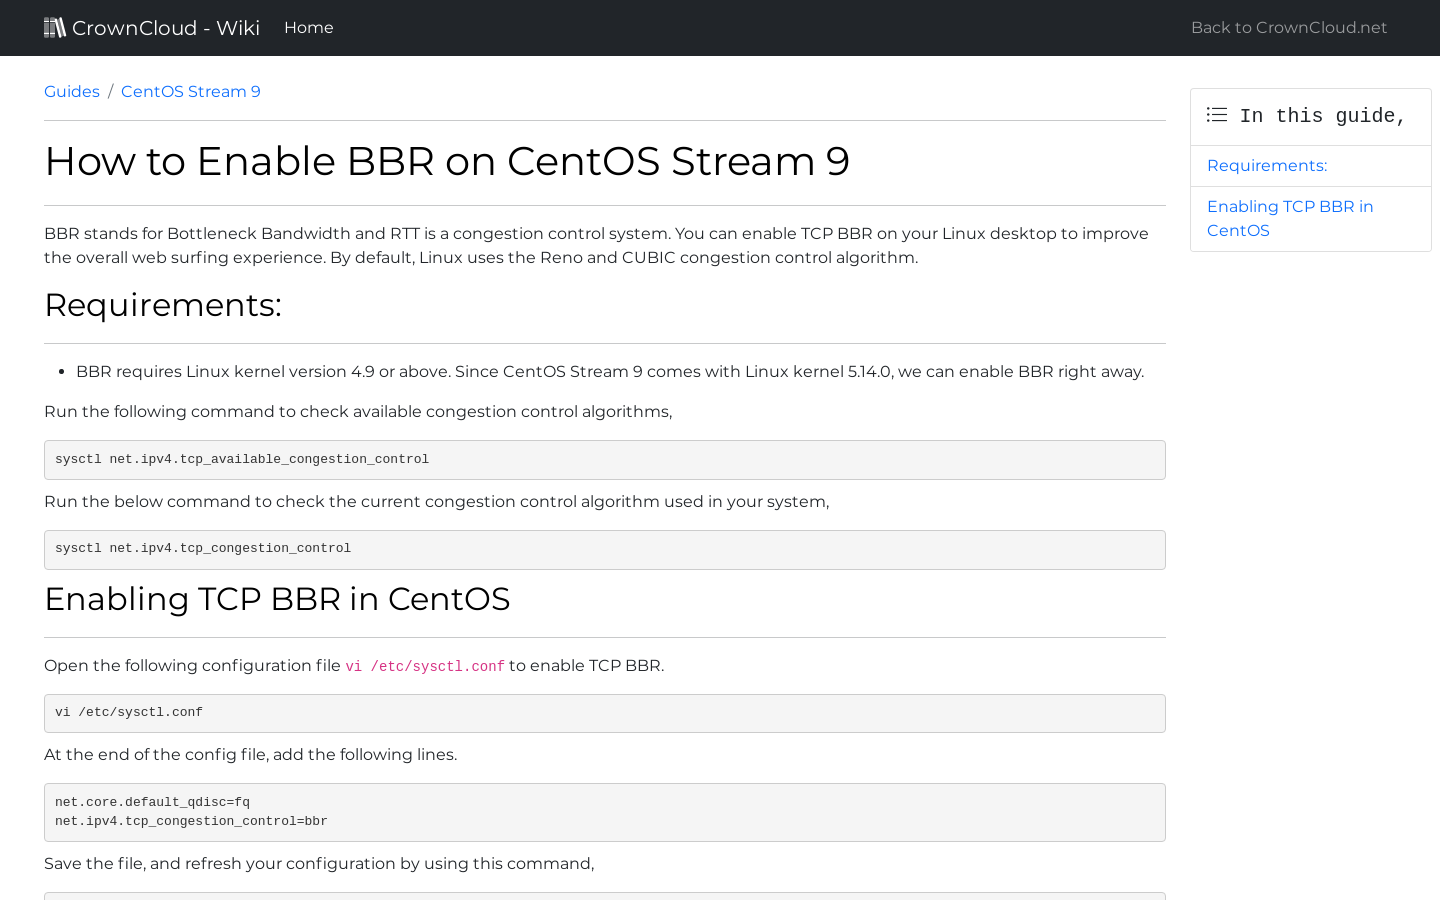Click the 'Requirements:' heading
The height and width of the screenshot is (900, 1440).
(x=162, y=305)
